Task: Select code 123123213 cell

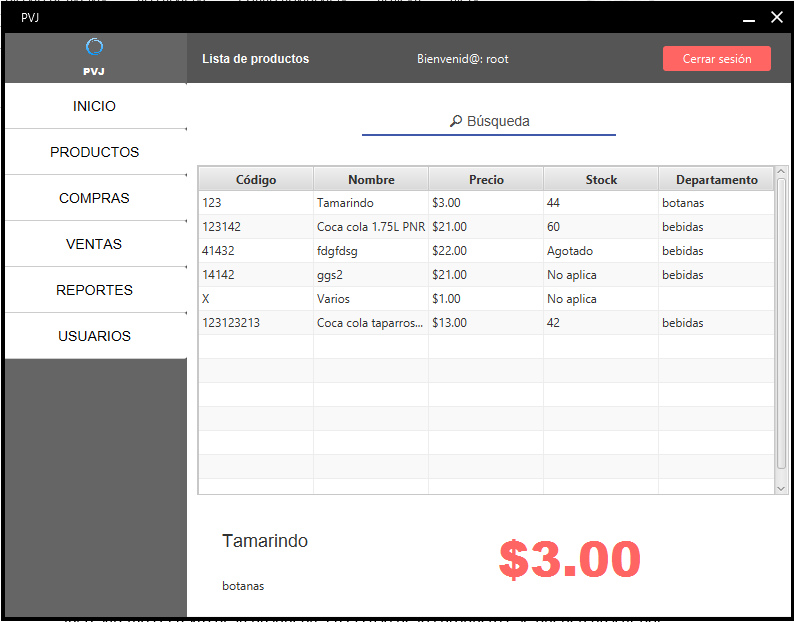Action: (x=256, y=323)
